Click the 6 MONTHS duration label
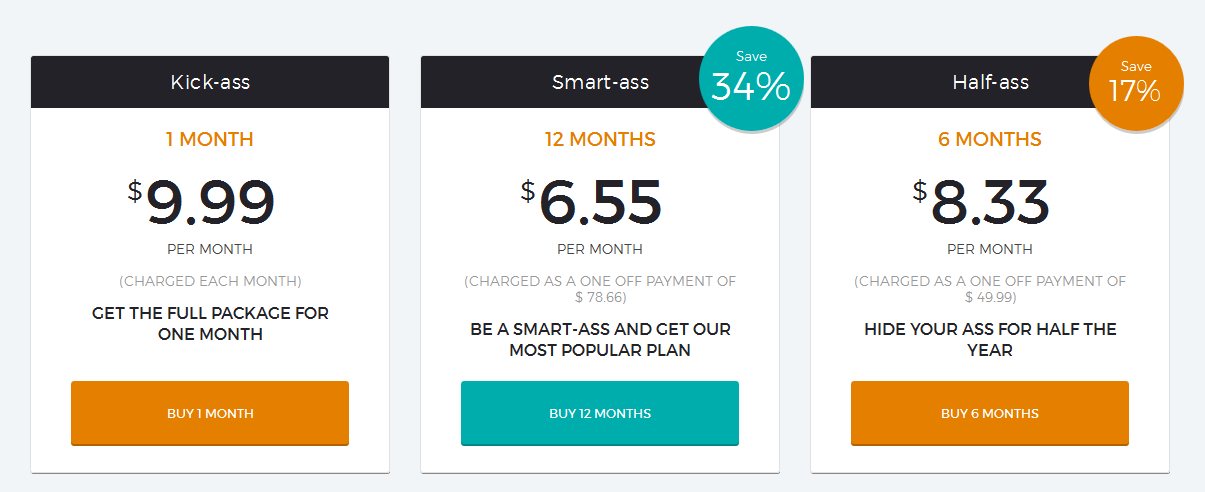 click(990, 140)
